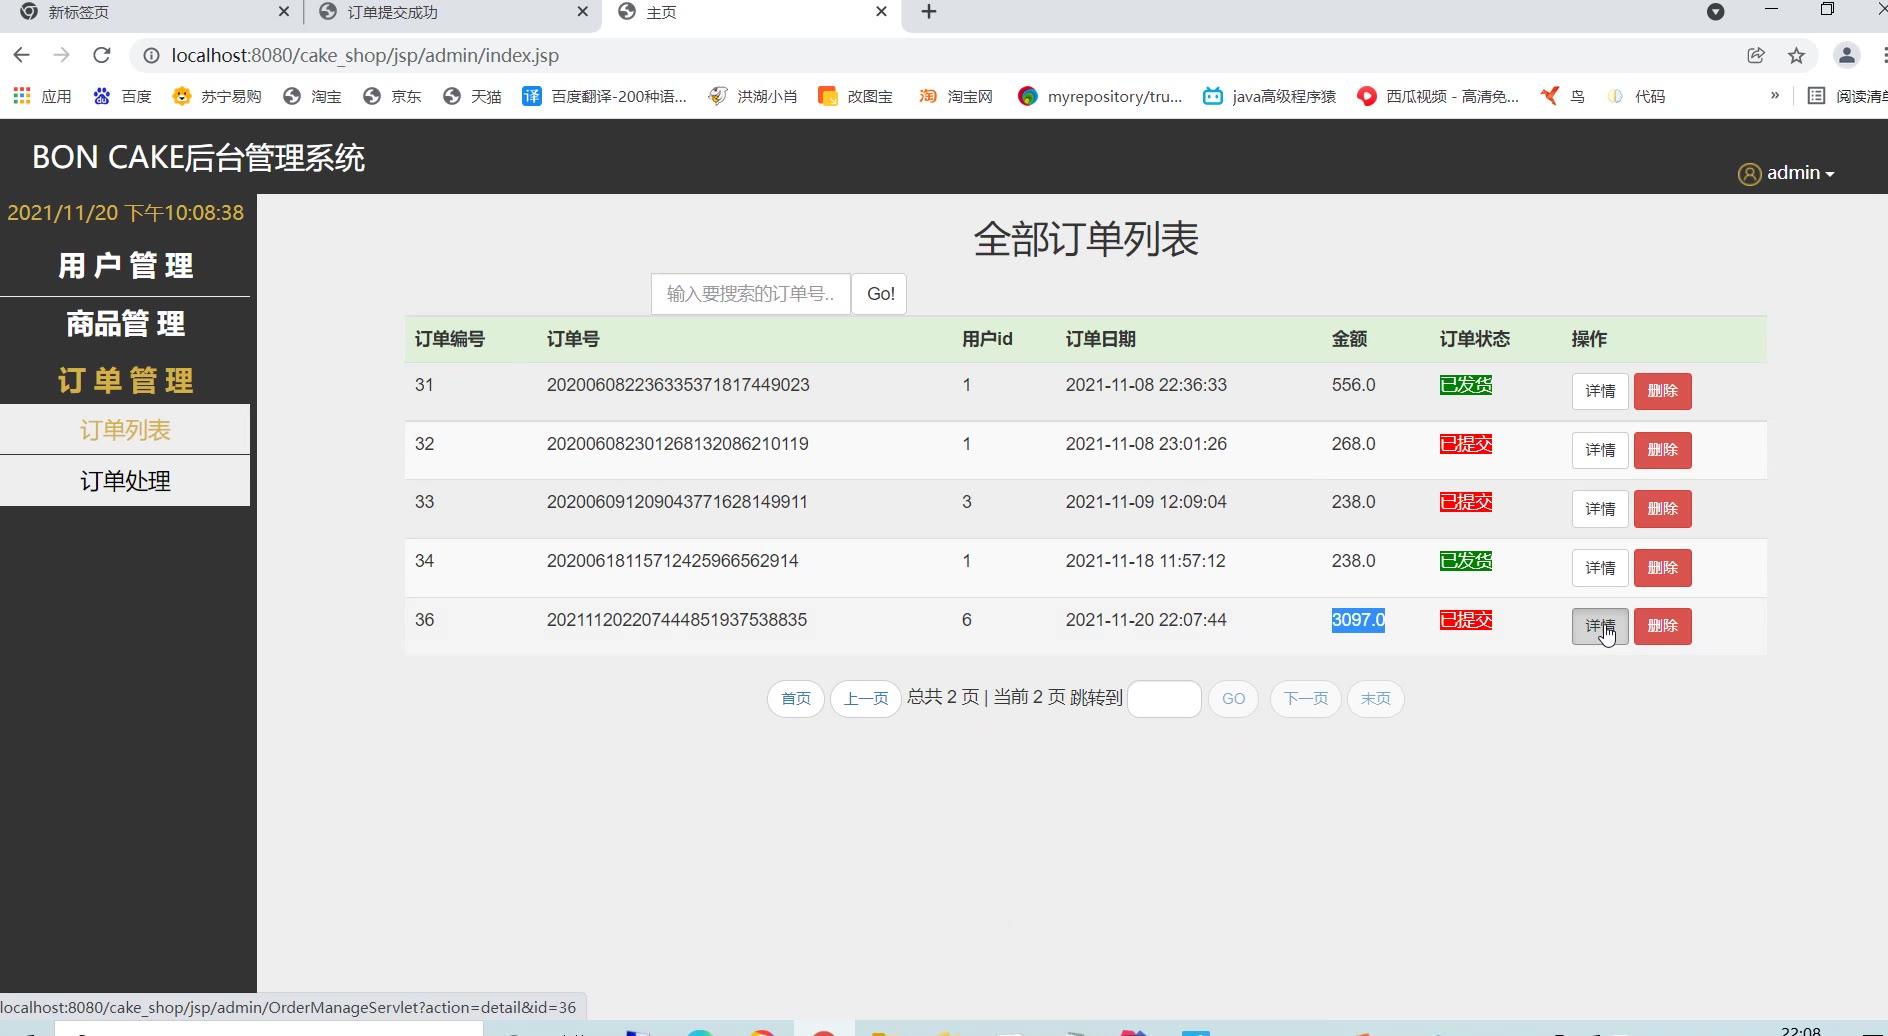
Task: Share this page via share icon
Action: point(1756,55)
